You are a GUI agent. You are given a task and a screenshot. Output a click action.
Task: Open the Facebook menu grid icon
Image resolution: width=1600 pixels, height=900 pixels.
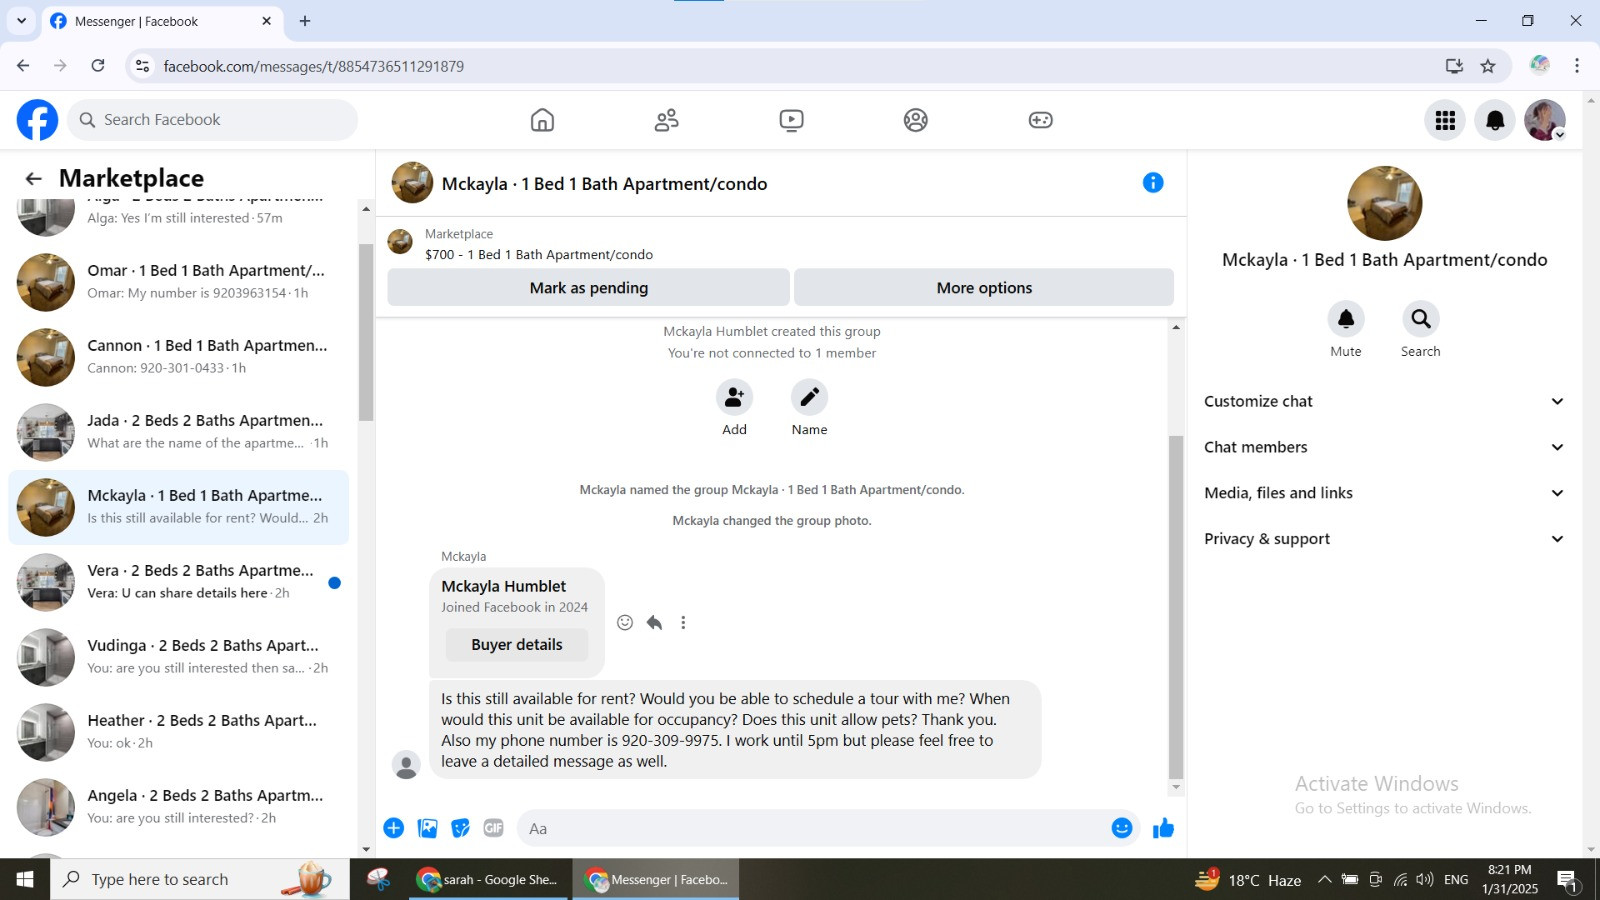click(1445, 120)
